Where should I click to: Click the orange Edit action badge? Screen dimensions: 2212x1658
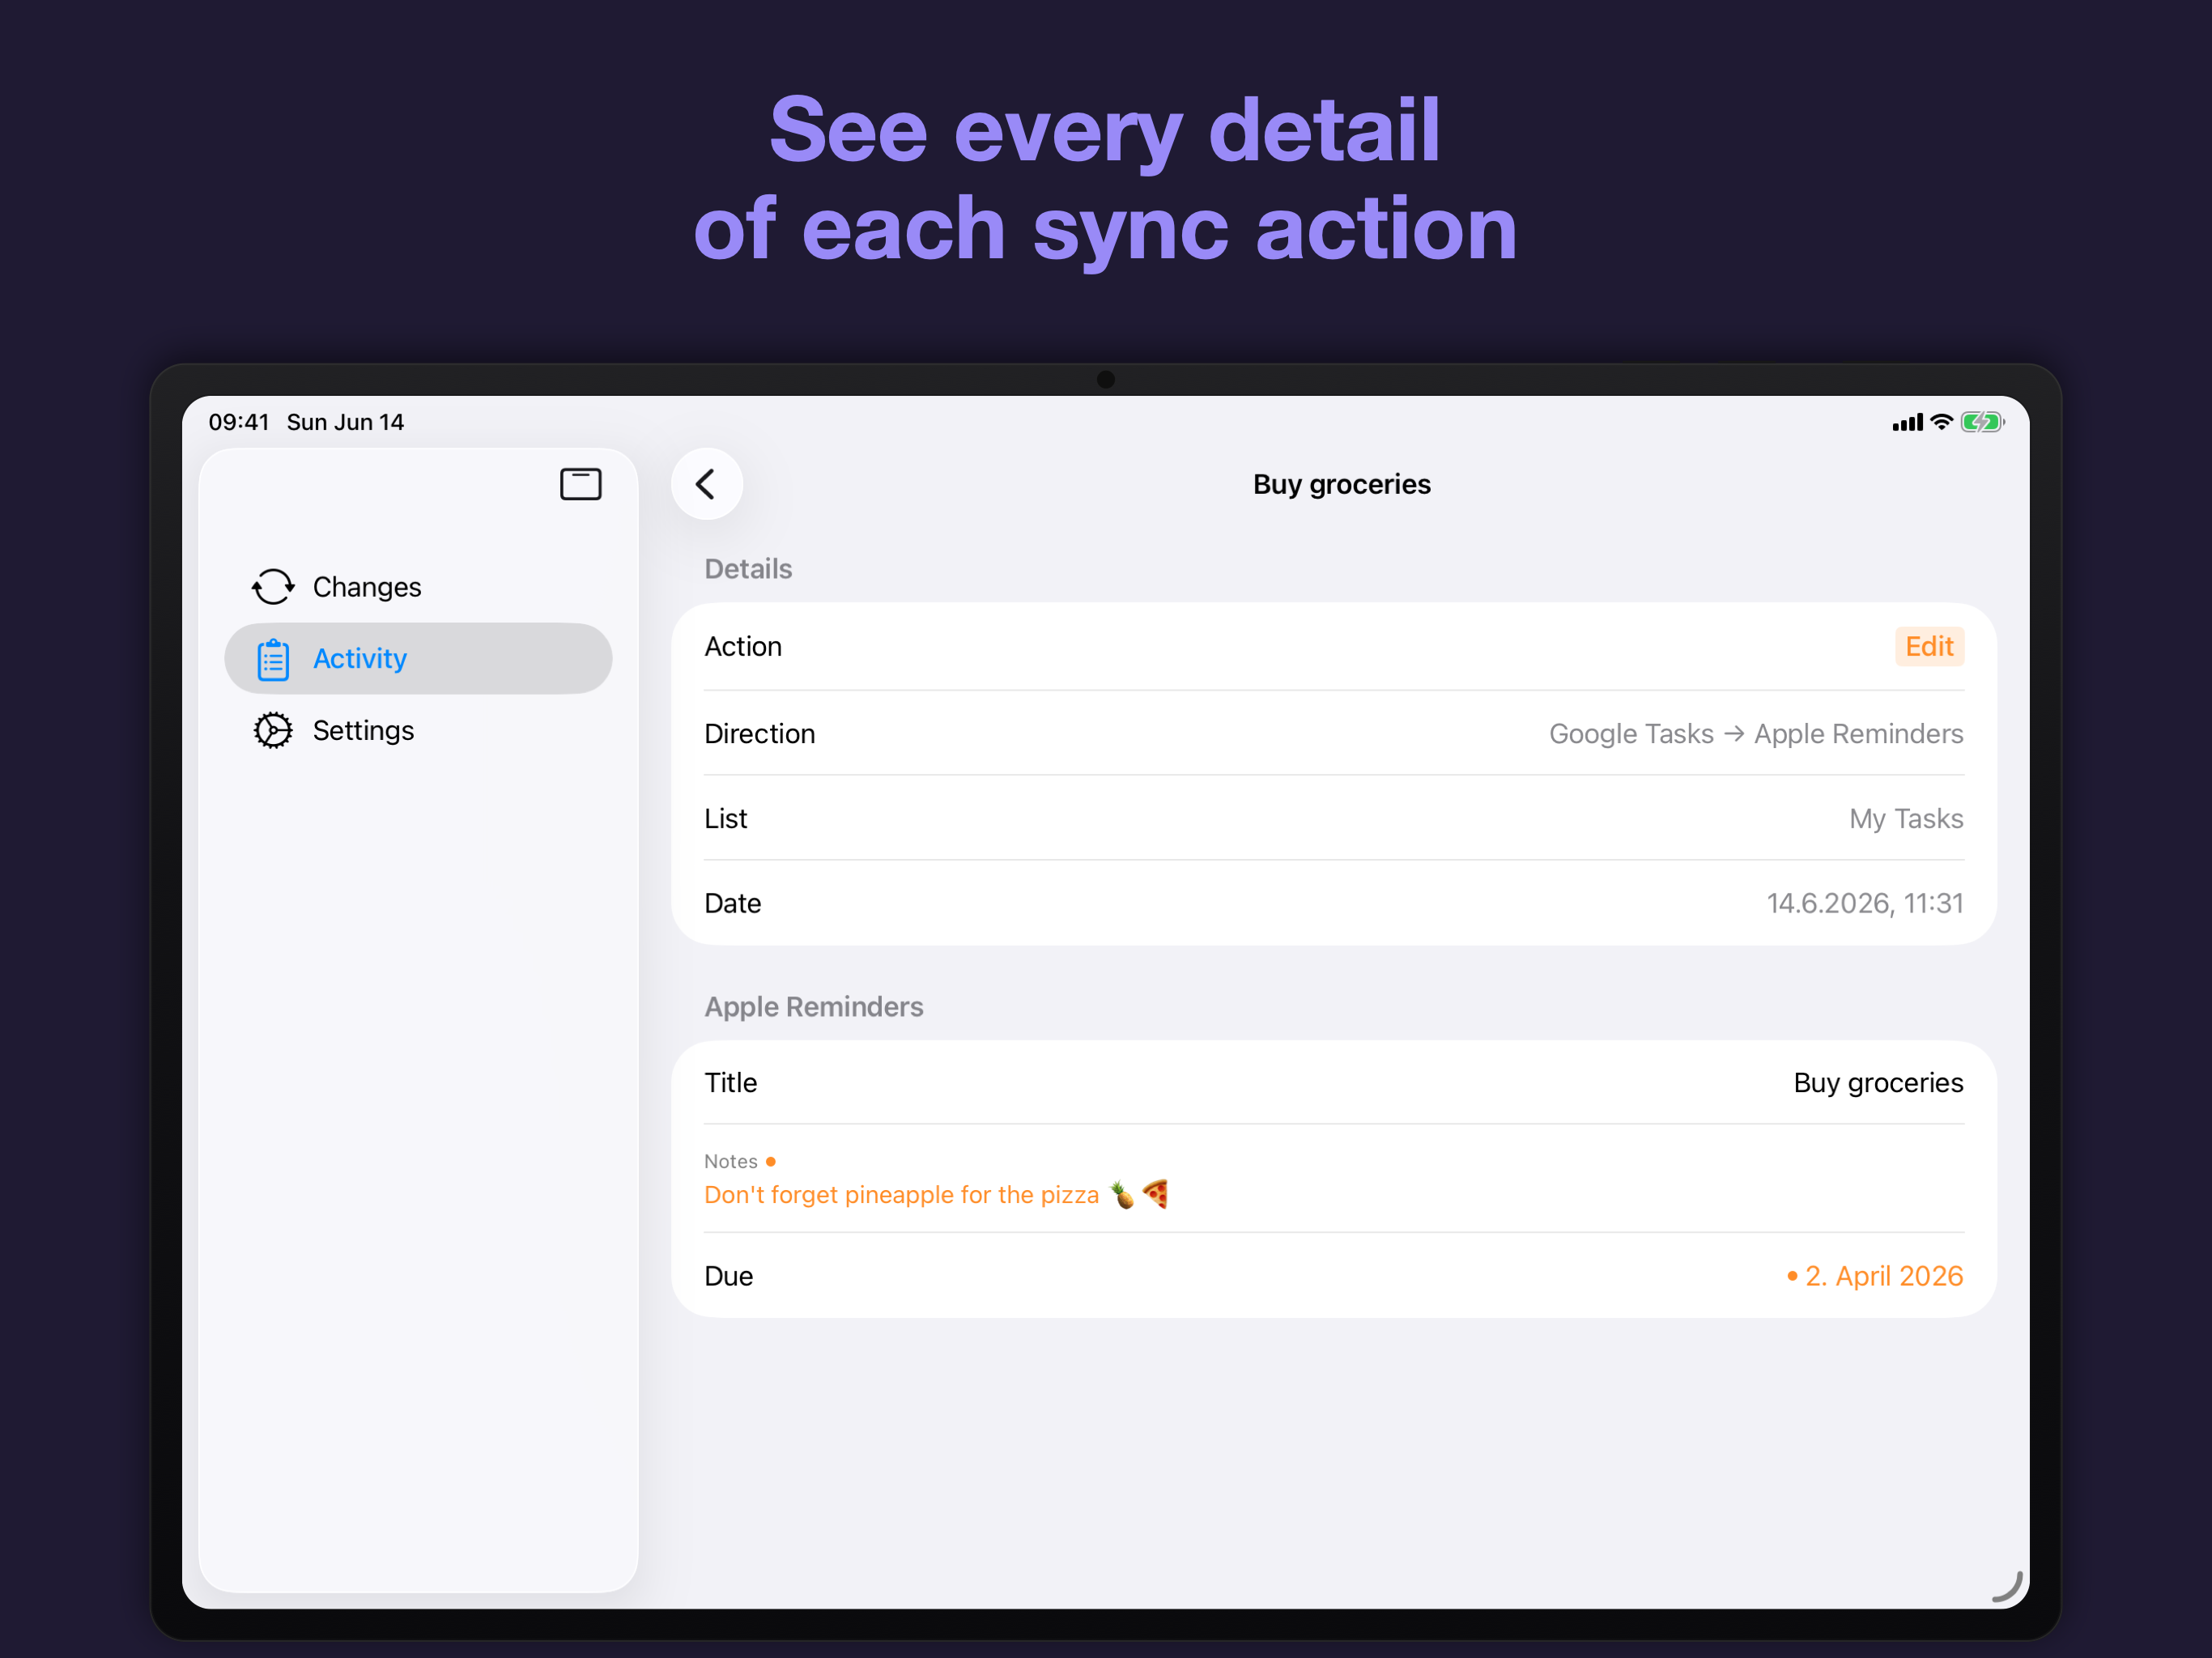[x=1929, y=647]
